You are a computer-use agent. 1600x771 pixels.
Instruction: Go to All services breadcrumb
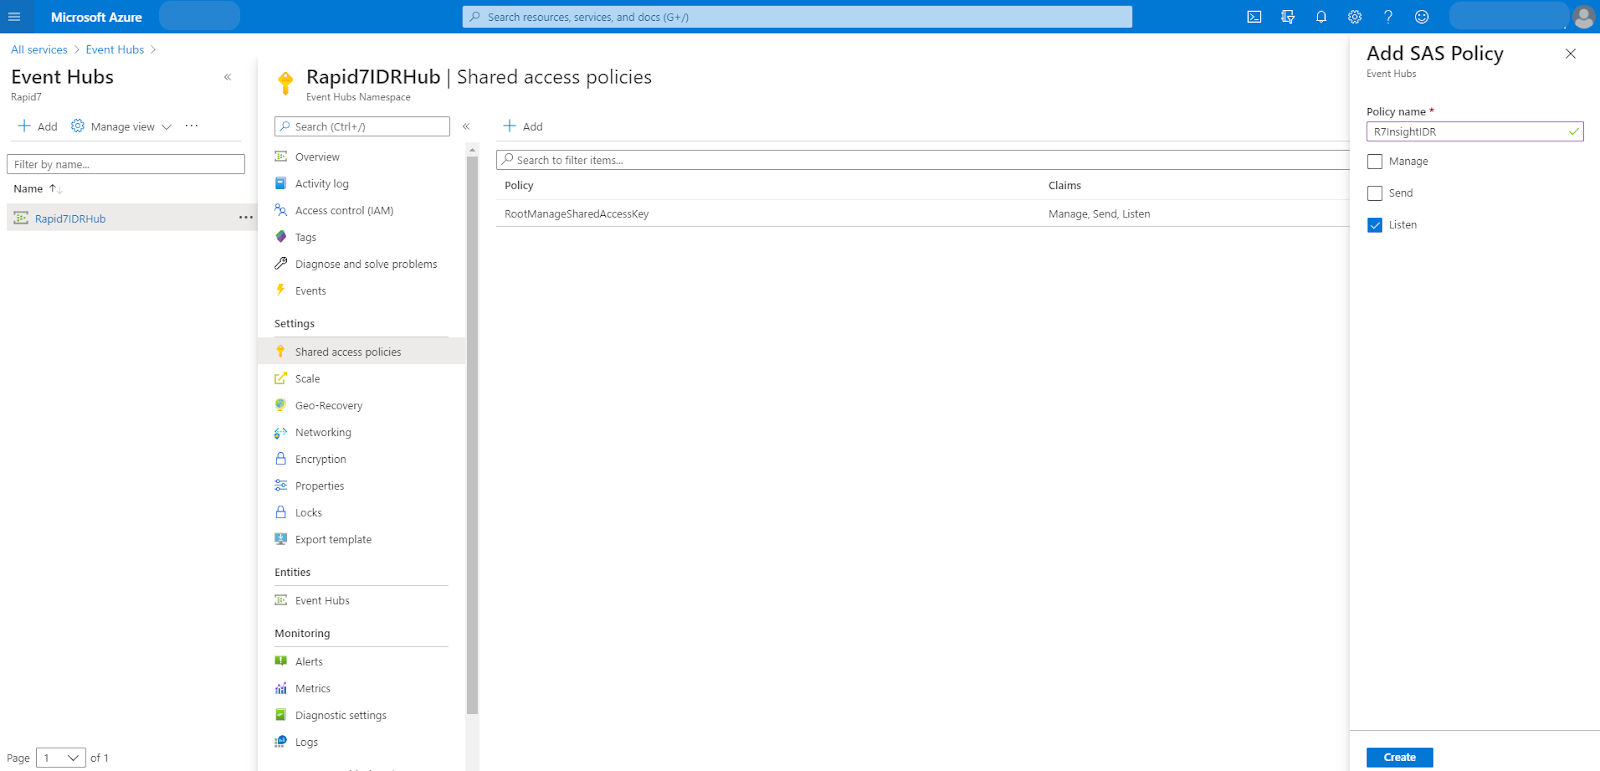click(x=39, y=49)
